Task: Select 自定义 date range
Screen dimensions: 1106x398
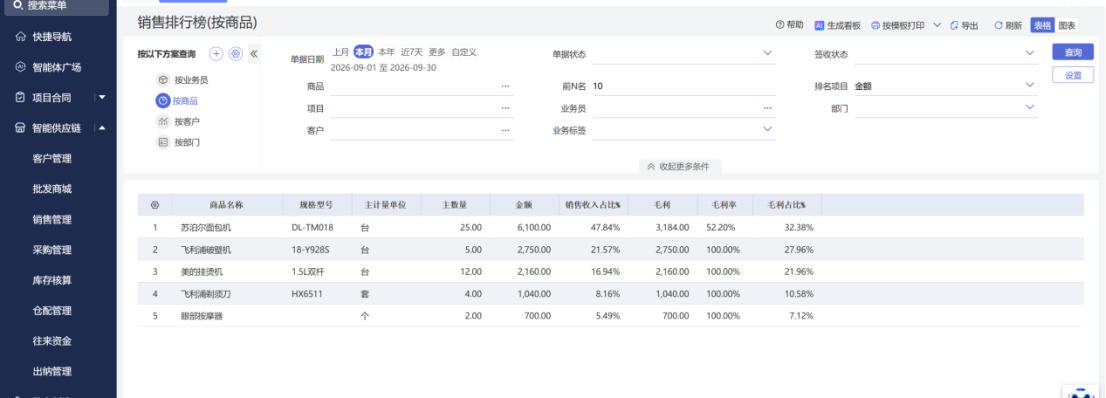Action: pyautogui.click(x=464, y=52)
